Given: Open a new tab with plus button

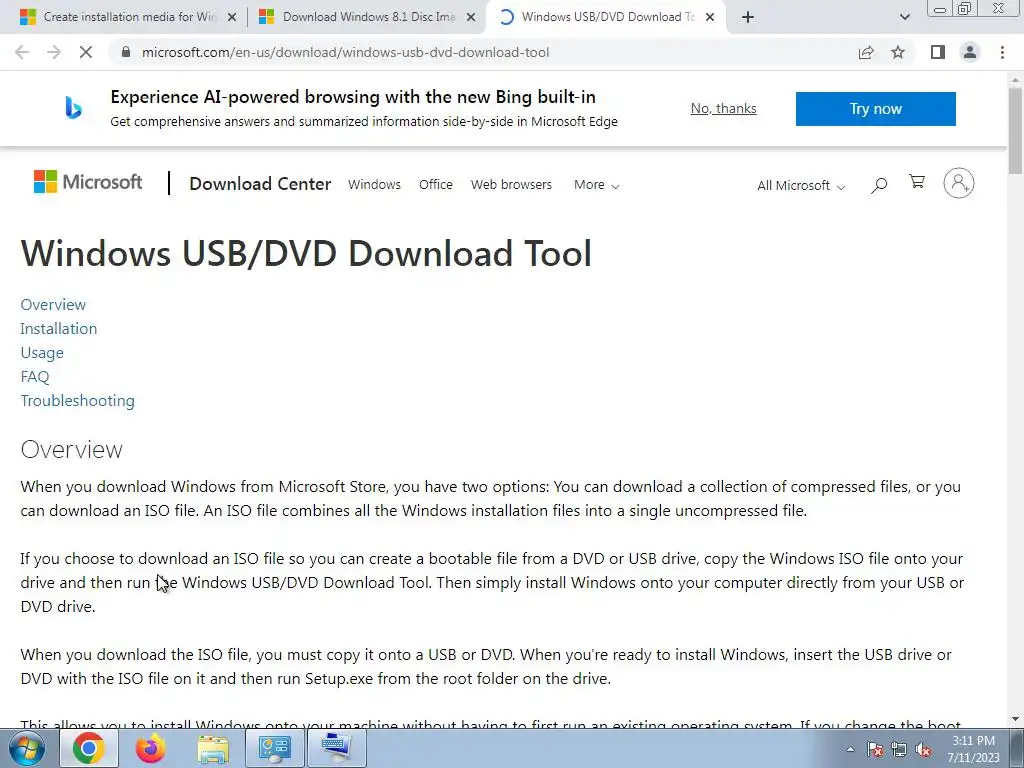Looking at the screenshot, I should [x=748, y=17].
